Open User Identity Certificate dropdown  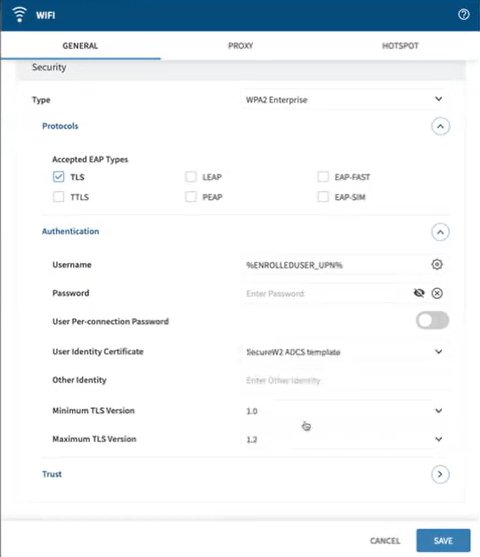(x=344, y=352)
